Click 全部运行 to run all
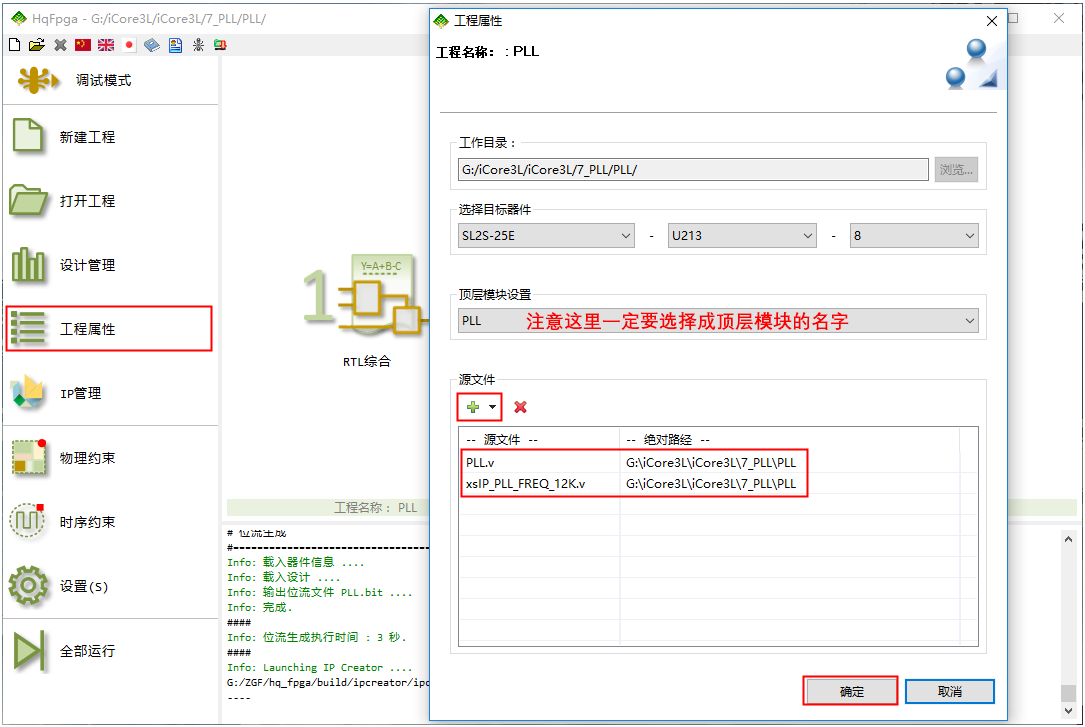The width and height of the screenshot is (1085, 727). [x=88, y=651]
